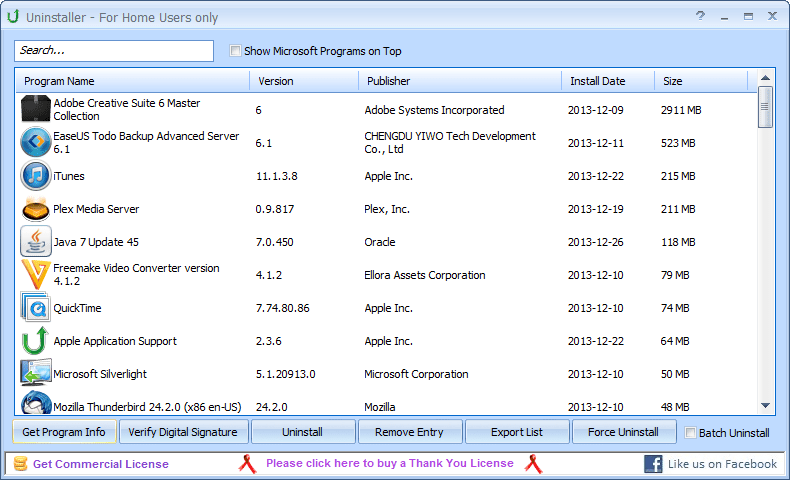Enable Show Microsoft Programs on Top
Viewport: 790px width, 480px height.
click(235, 51)
